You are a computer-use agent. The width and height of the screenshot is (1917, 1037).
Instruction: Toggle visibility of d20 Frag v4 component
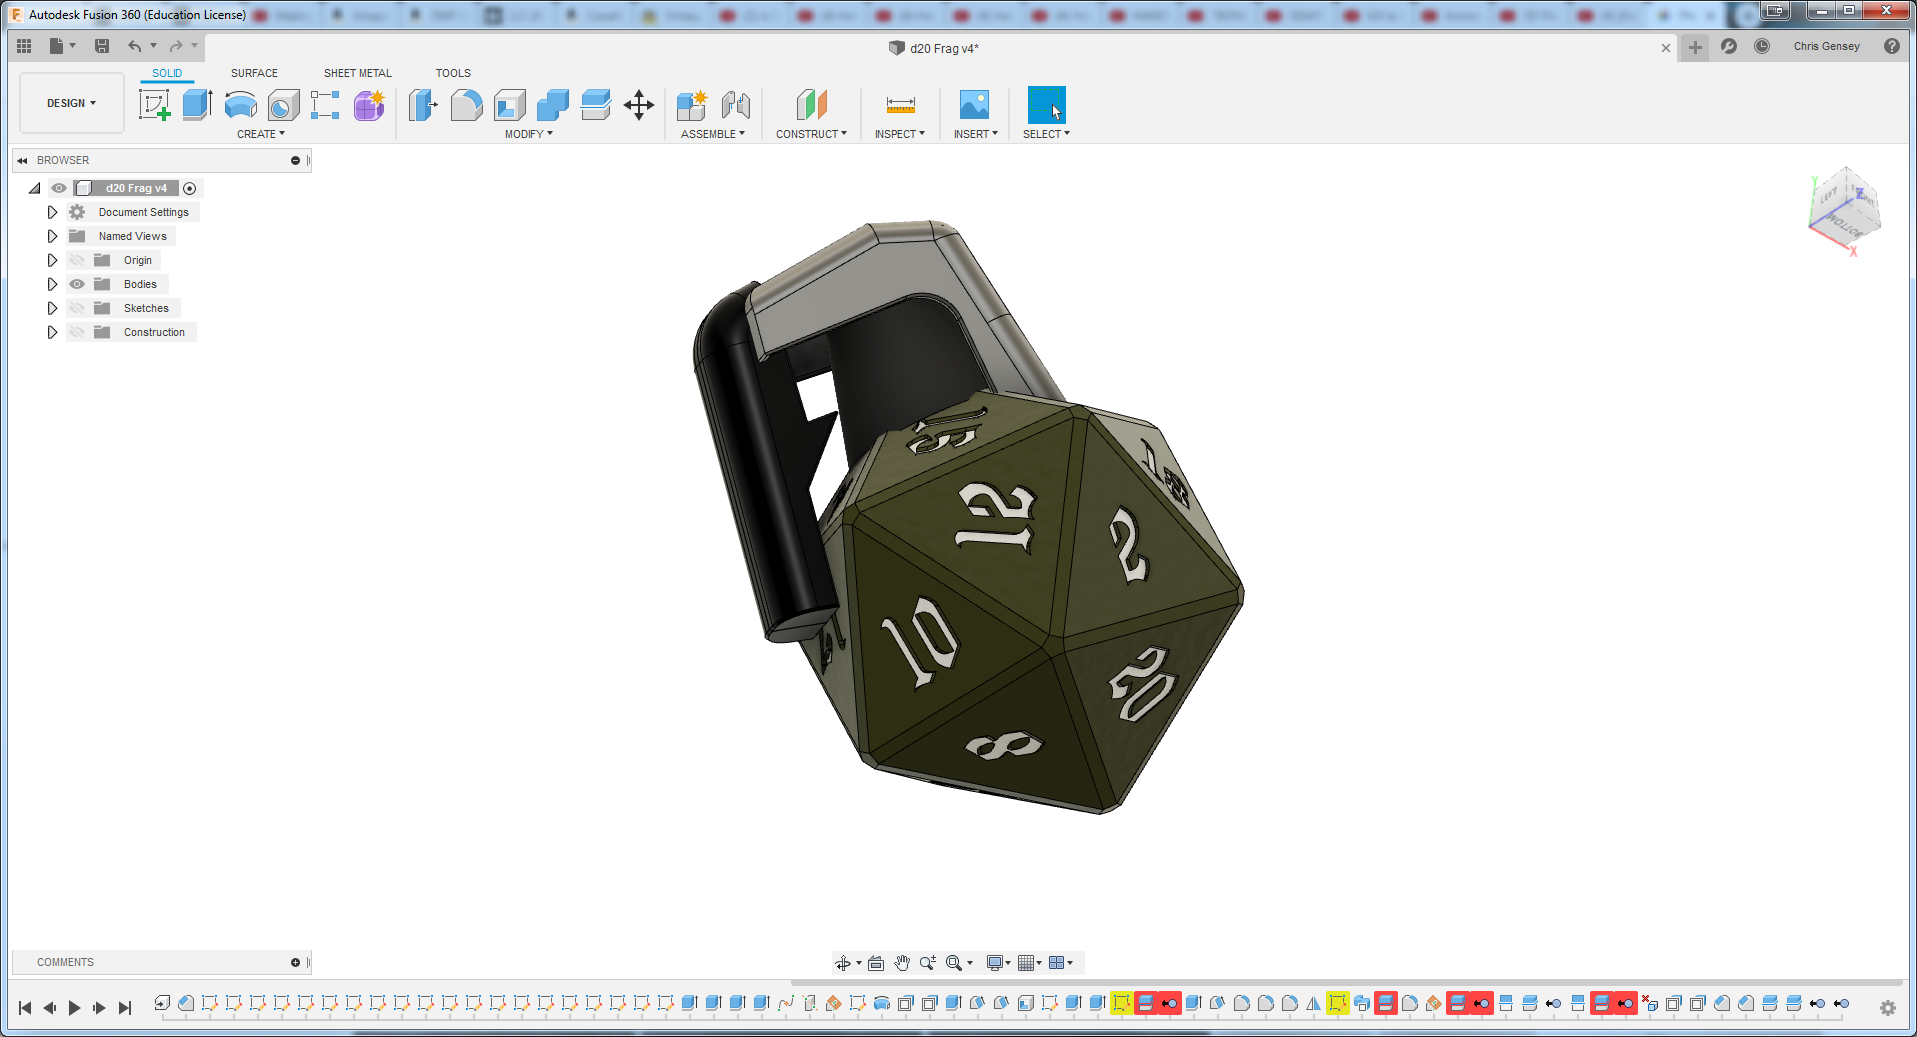pyautogui.click(x=59, y=188)
